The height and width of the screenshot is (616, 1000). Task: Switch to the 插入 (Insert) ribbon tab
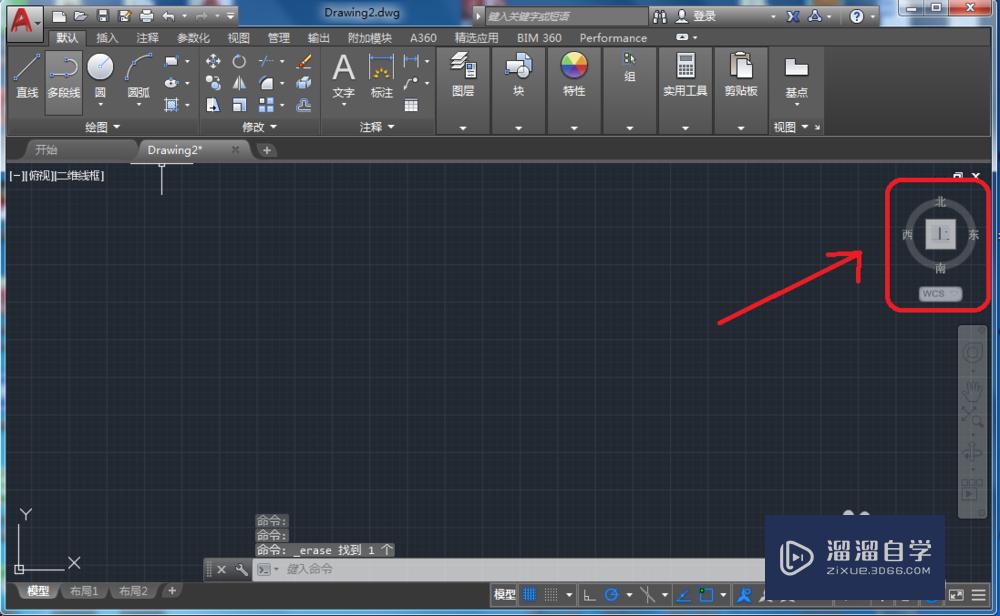107,38
